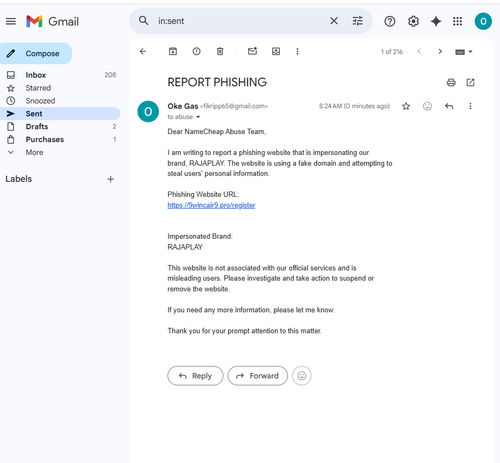This screenshot has width=500, height=463.
Task: Open search options filter icon
Action: pyautogui.click(x=358, y=21)
